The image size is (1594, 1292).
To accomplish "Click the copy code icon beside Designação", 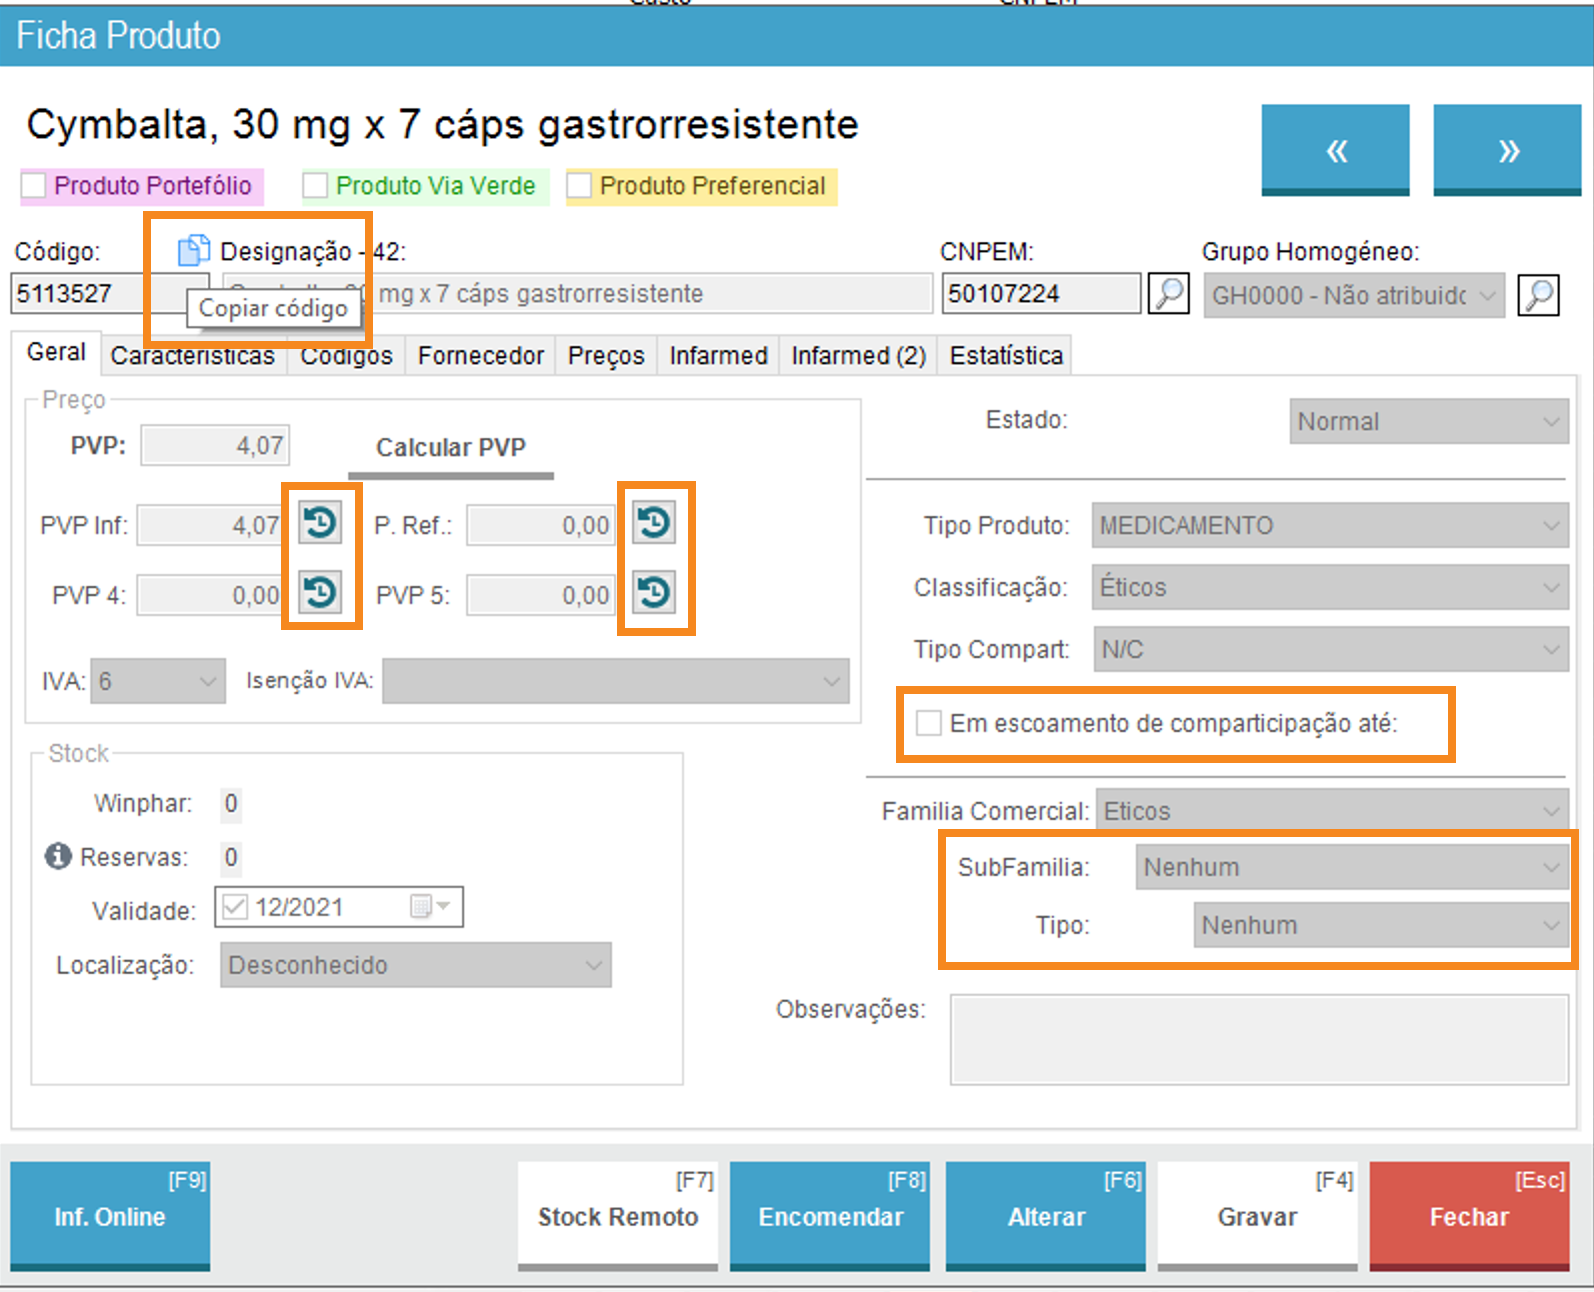I will (x=193, y=250).
